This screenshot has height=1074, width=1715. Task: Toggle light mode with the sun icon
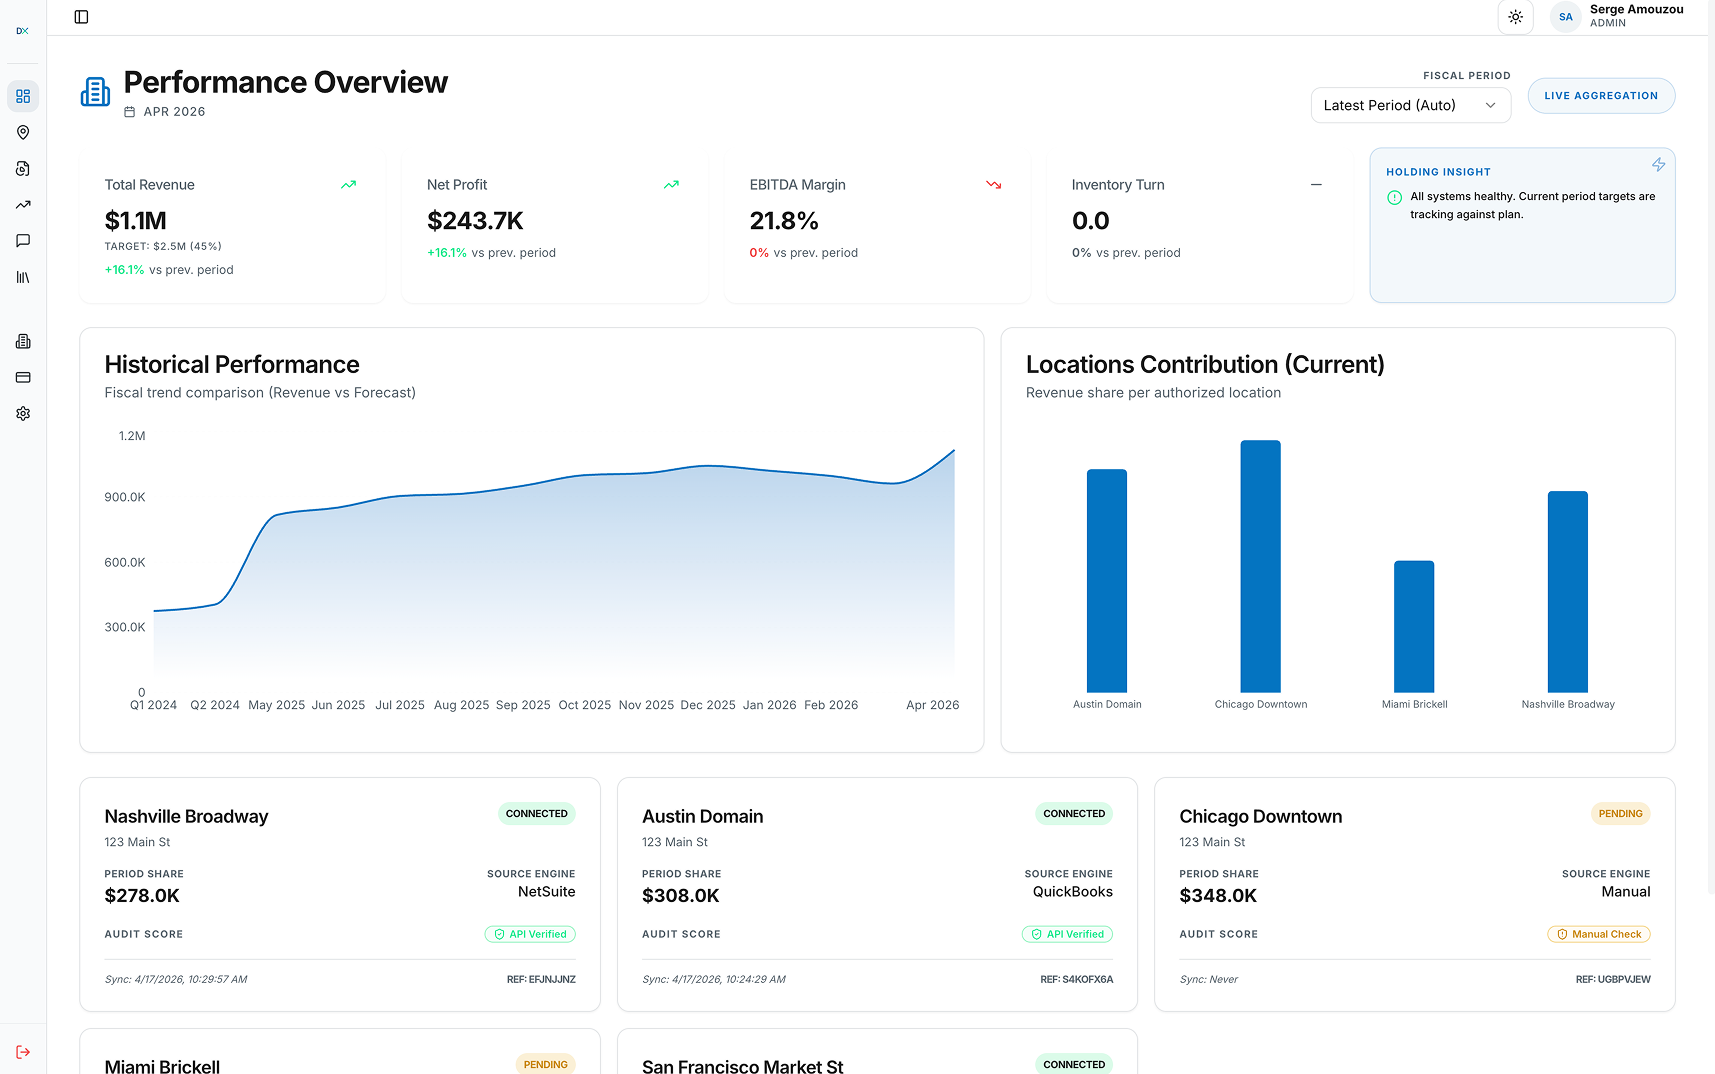(1515, 17)
